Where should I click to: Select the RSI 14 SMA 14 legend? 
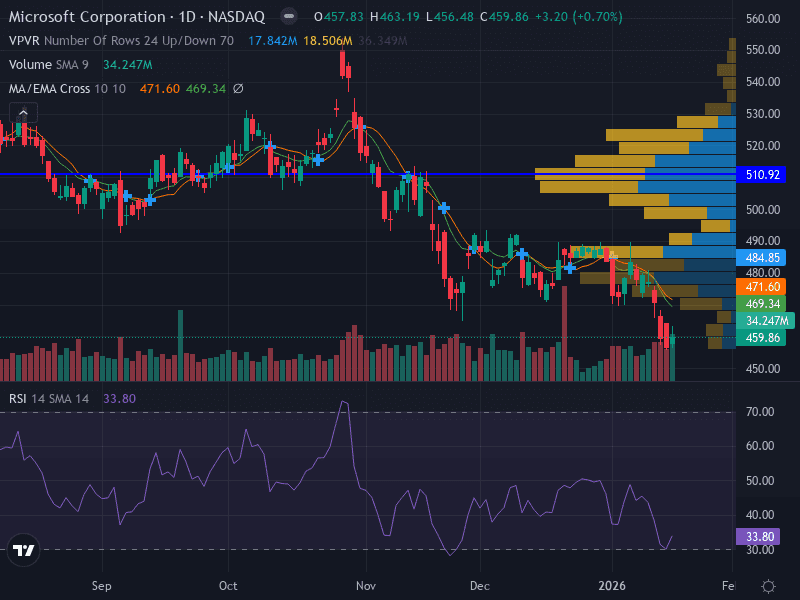48,398
